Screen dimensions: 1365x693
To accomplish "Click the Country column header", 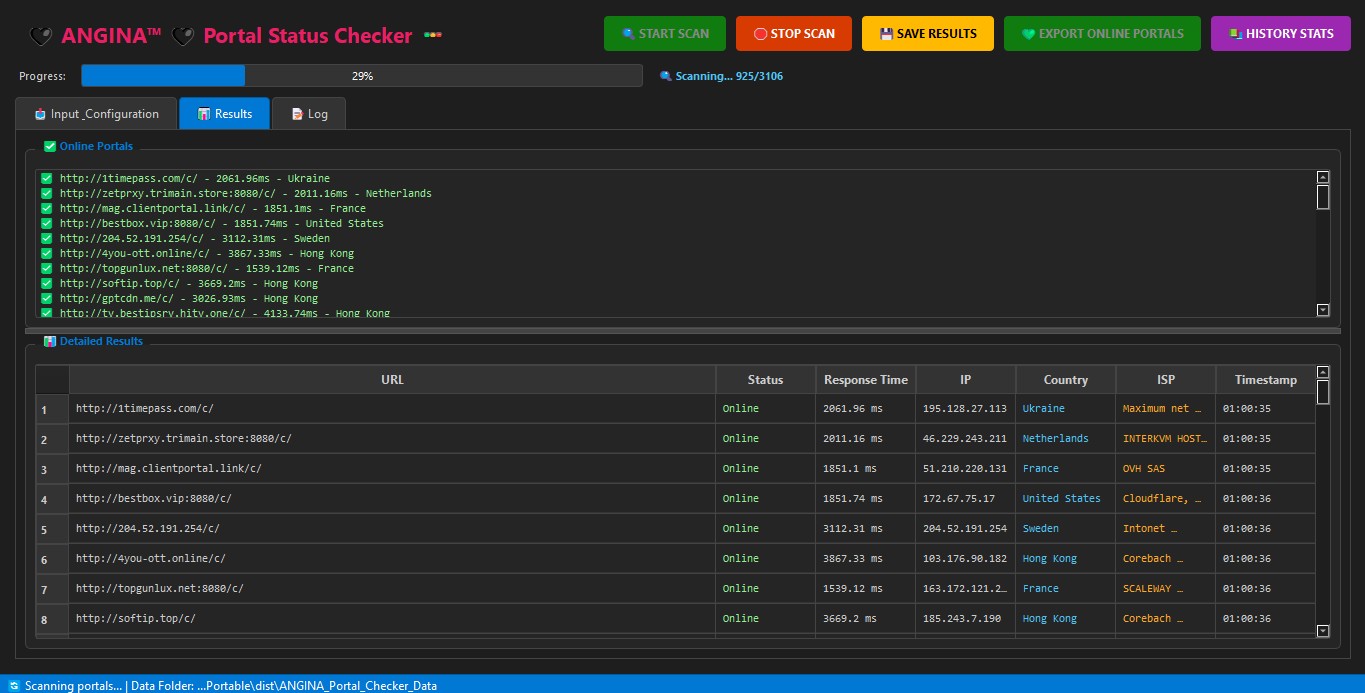I will [x=1065, y=380].
